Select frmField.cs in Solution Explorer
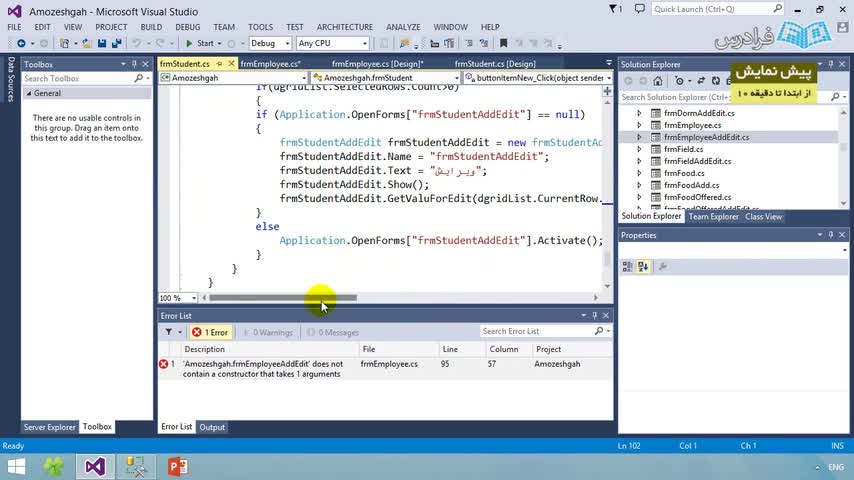This screenshot has height=480, width=854. 684,149
